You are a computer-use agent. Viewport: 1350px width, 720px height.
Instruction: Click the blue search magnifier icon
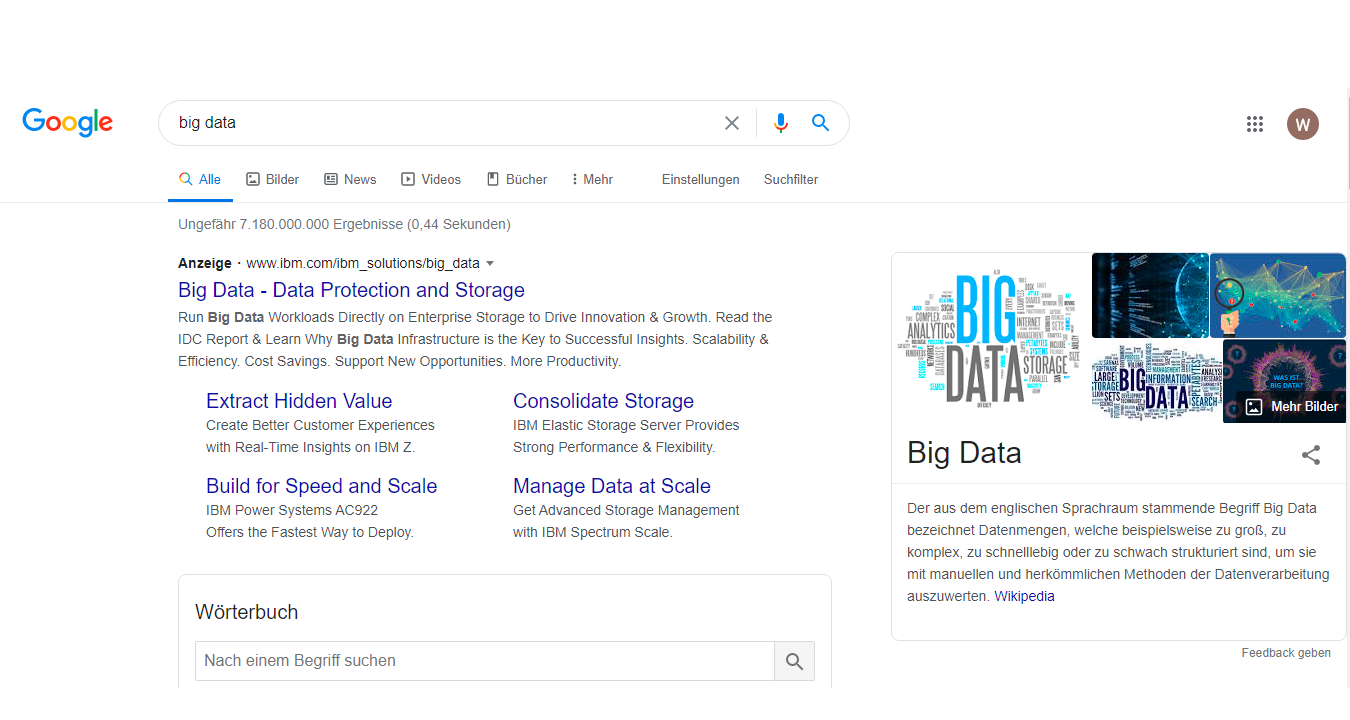point(820,123)
